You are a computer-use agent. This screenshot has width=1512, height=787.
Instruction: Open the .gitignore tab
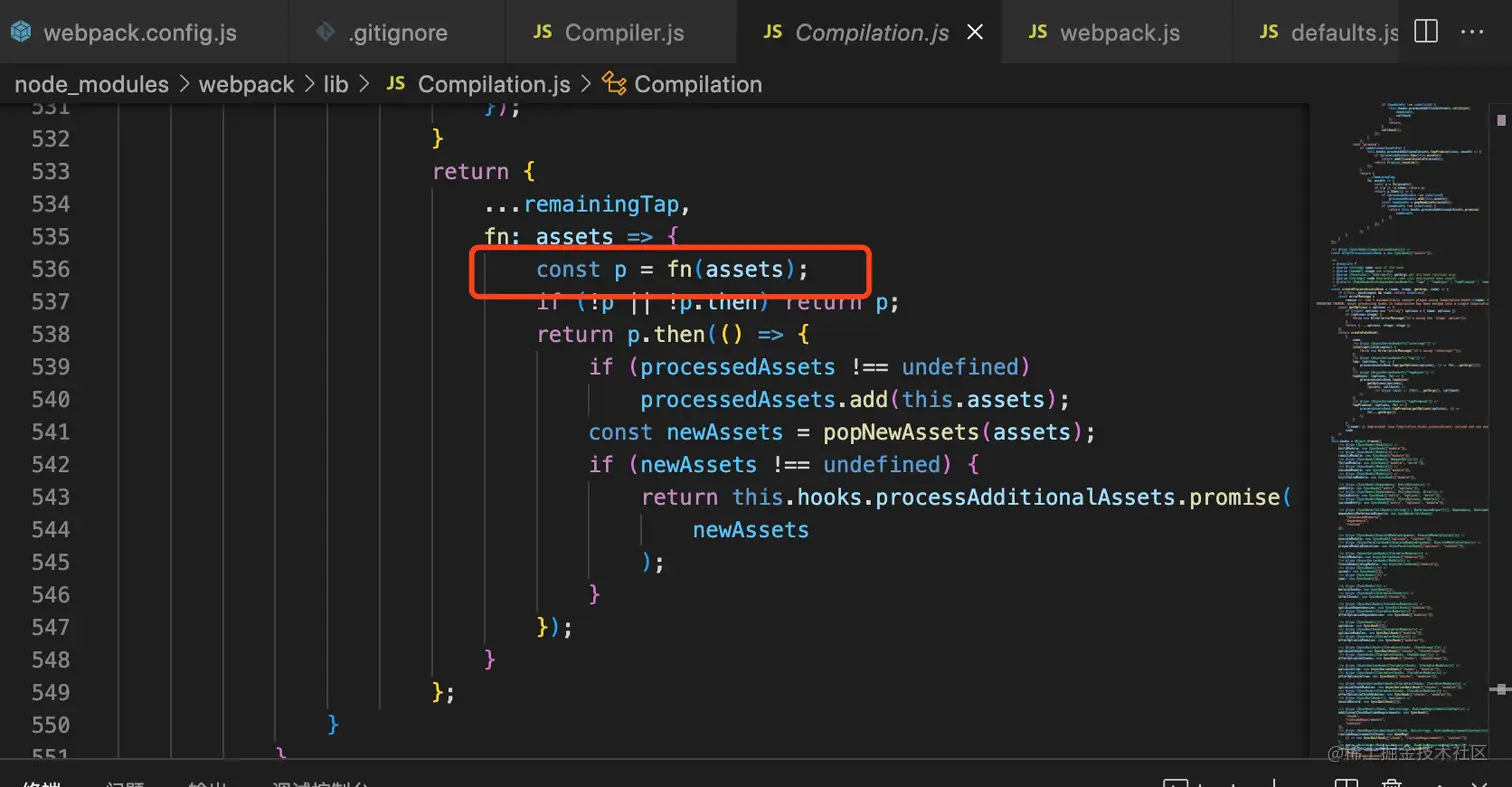click(397, 32)
